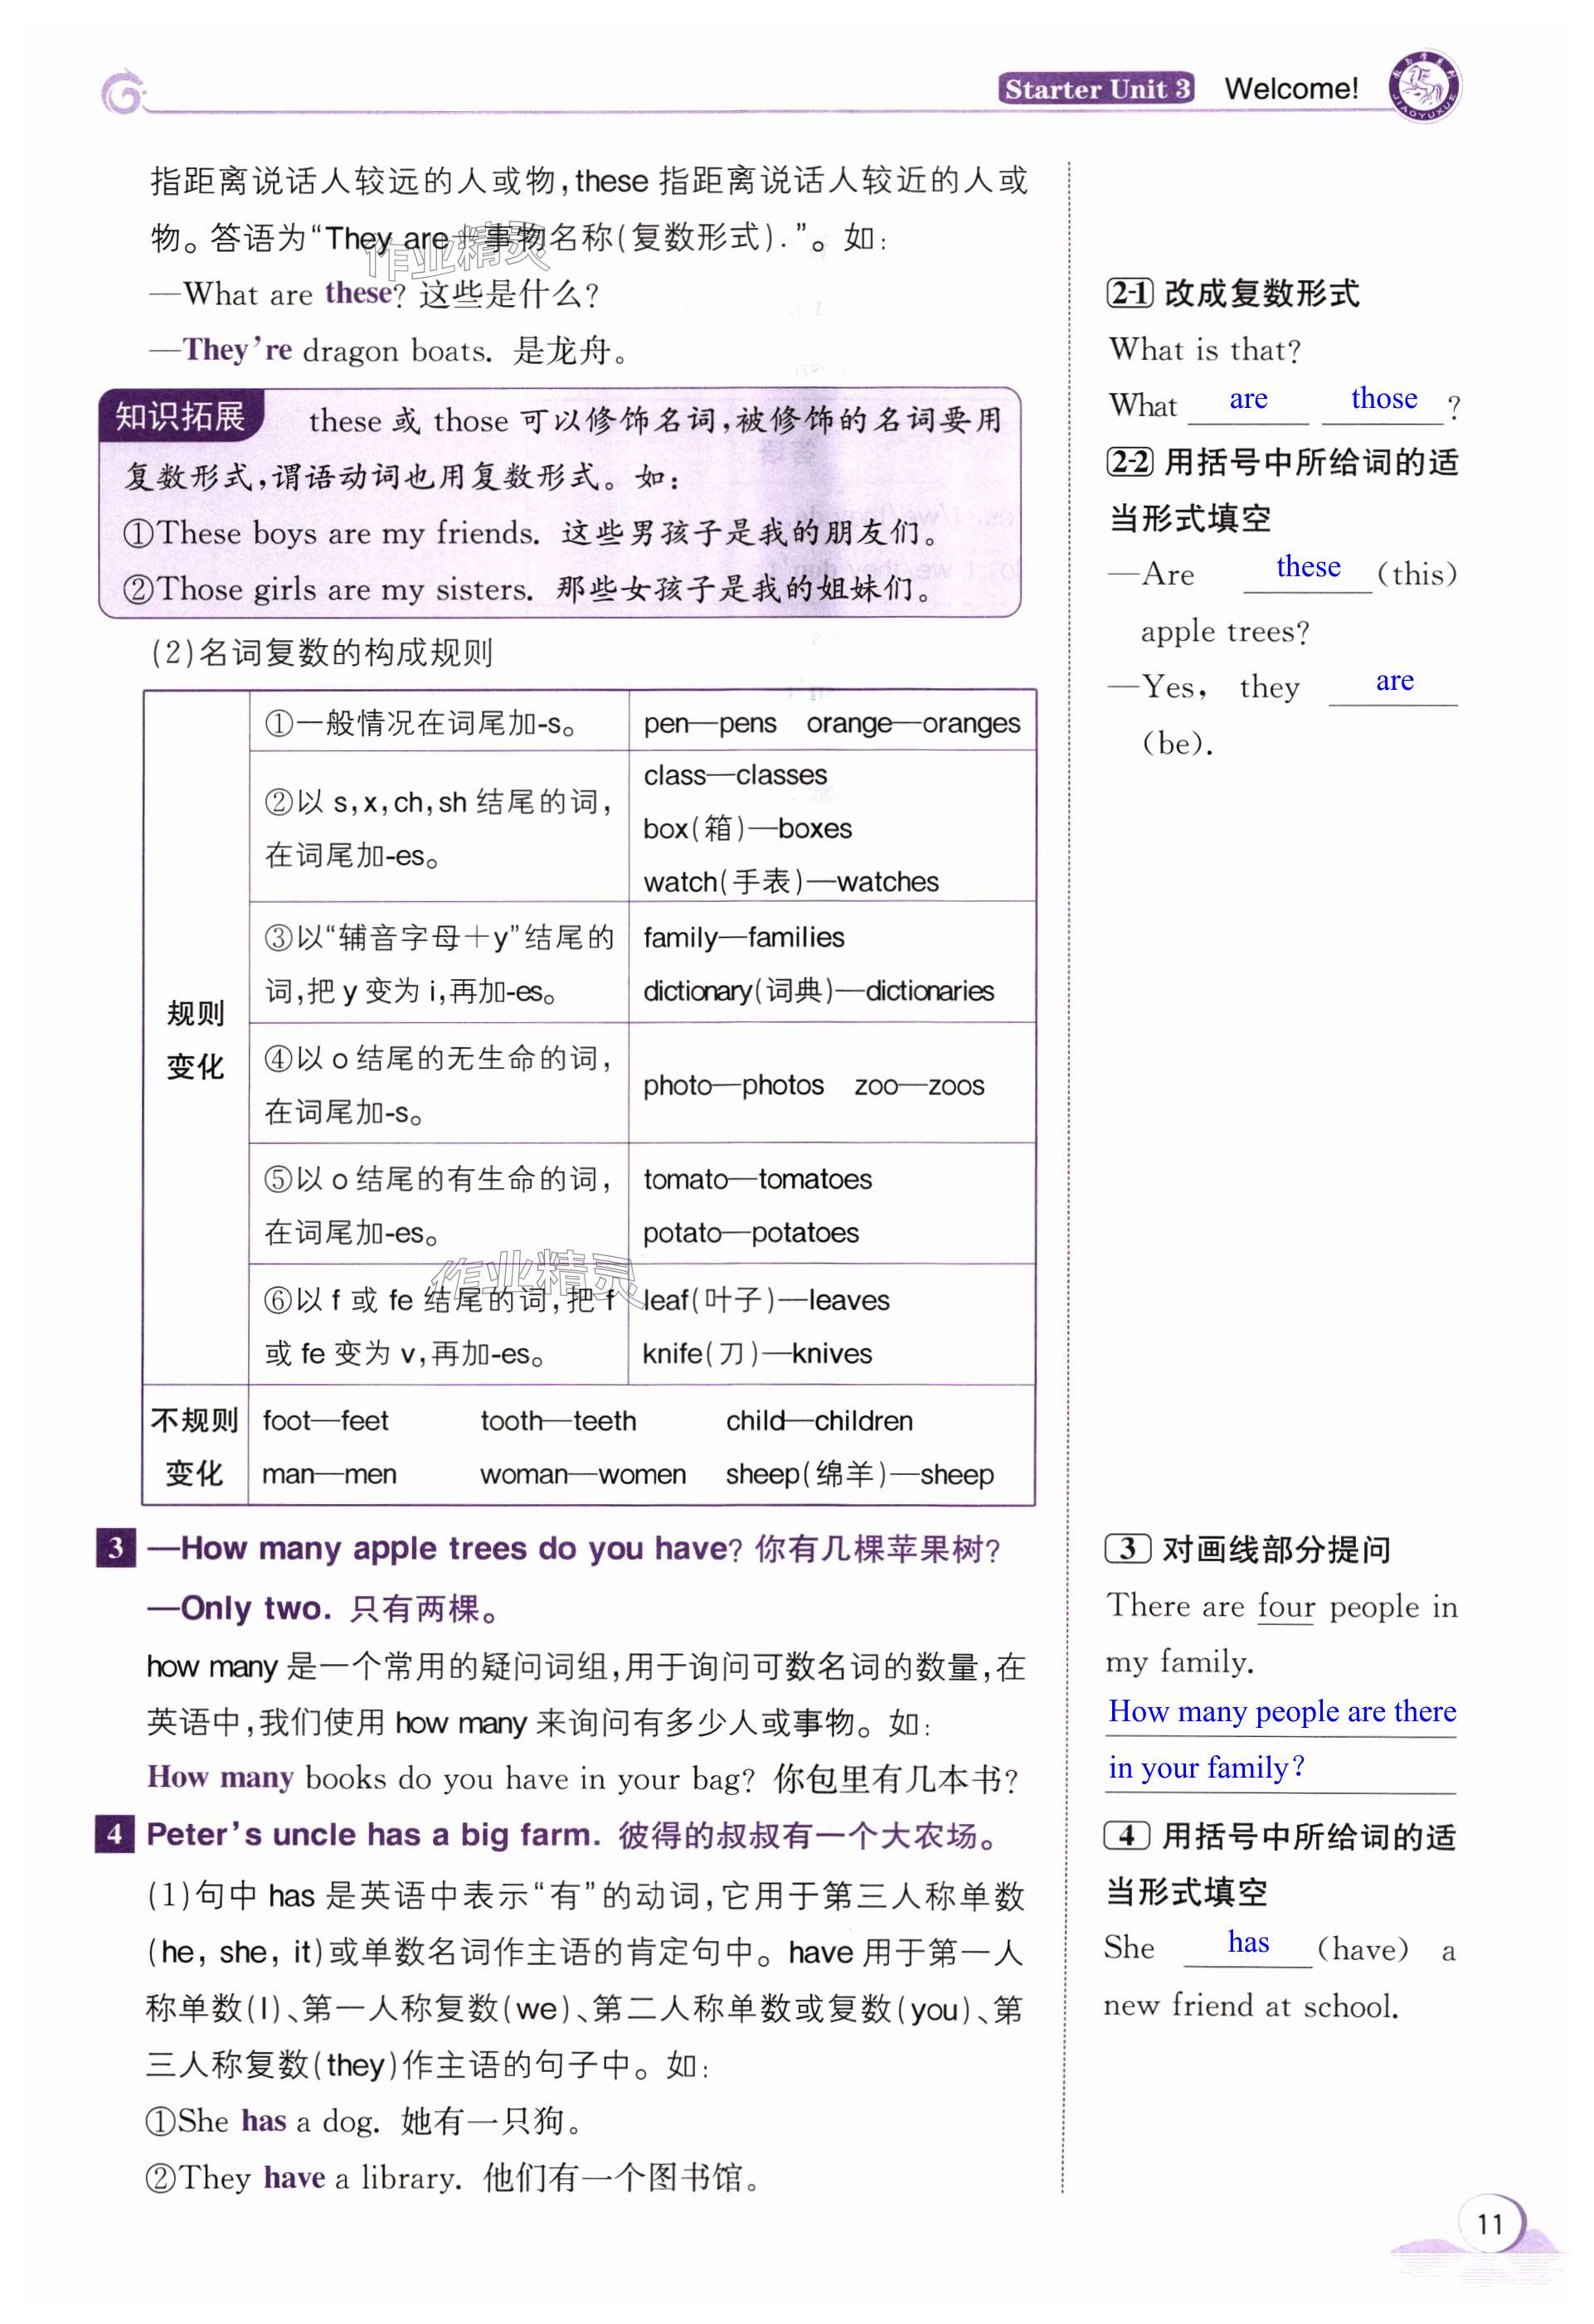1594x2324 pixels.
Task: Click the Welcome! header title
Action: [1291, 89]
